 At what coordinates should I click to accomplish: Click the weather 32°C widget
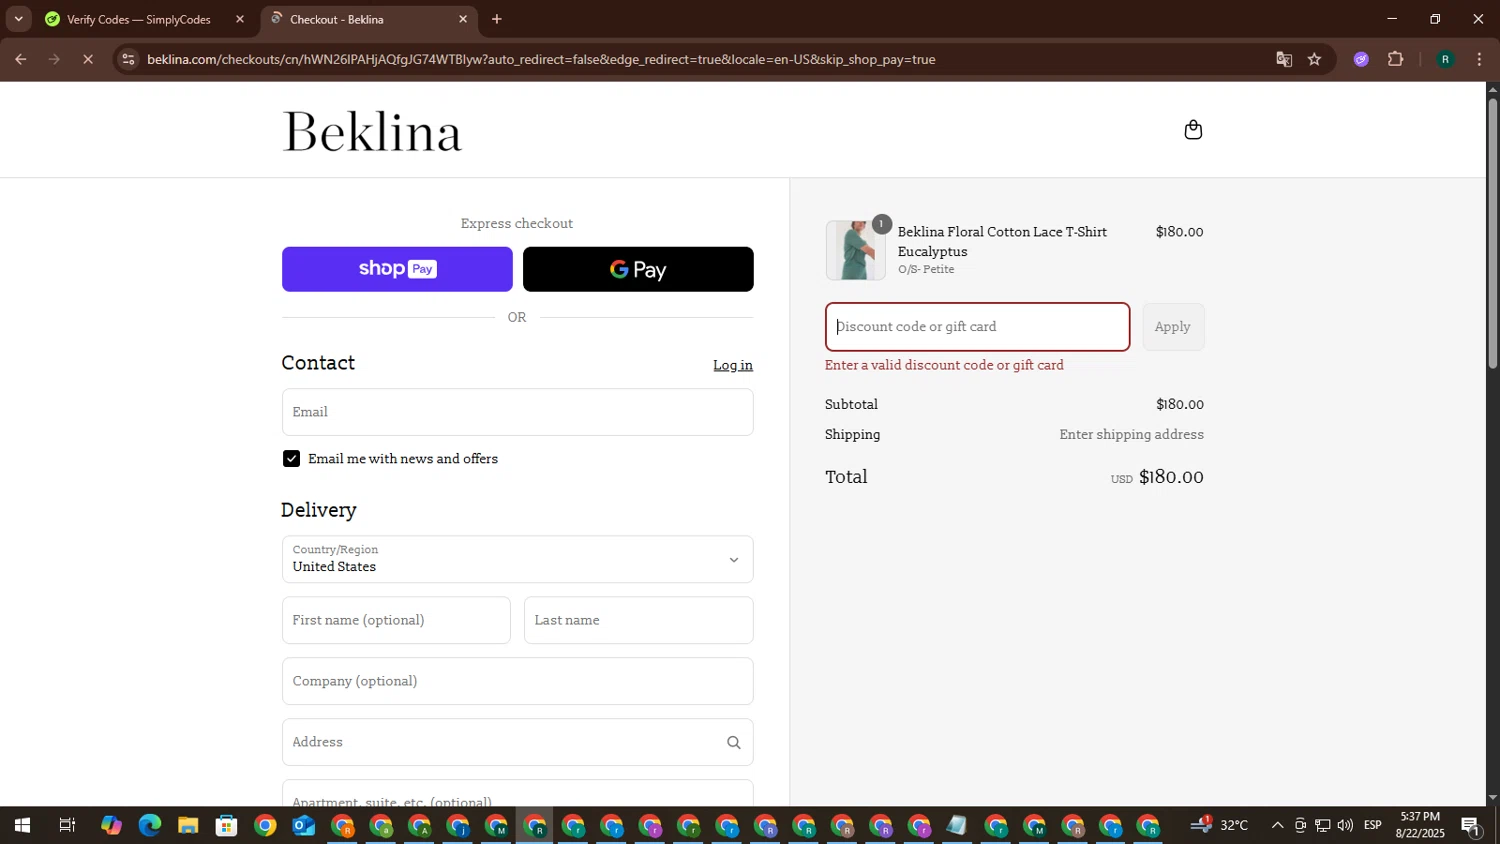pos(1220,825)
